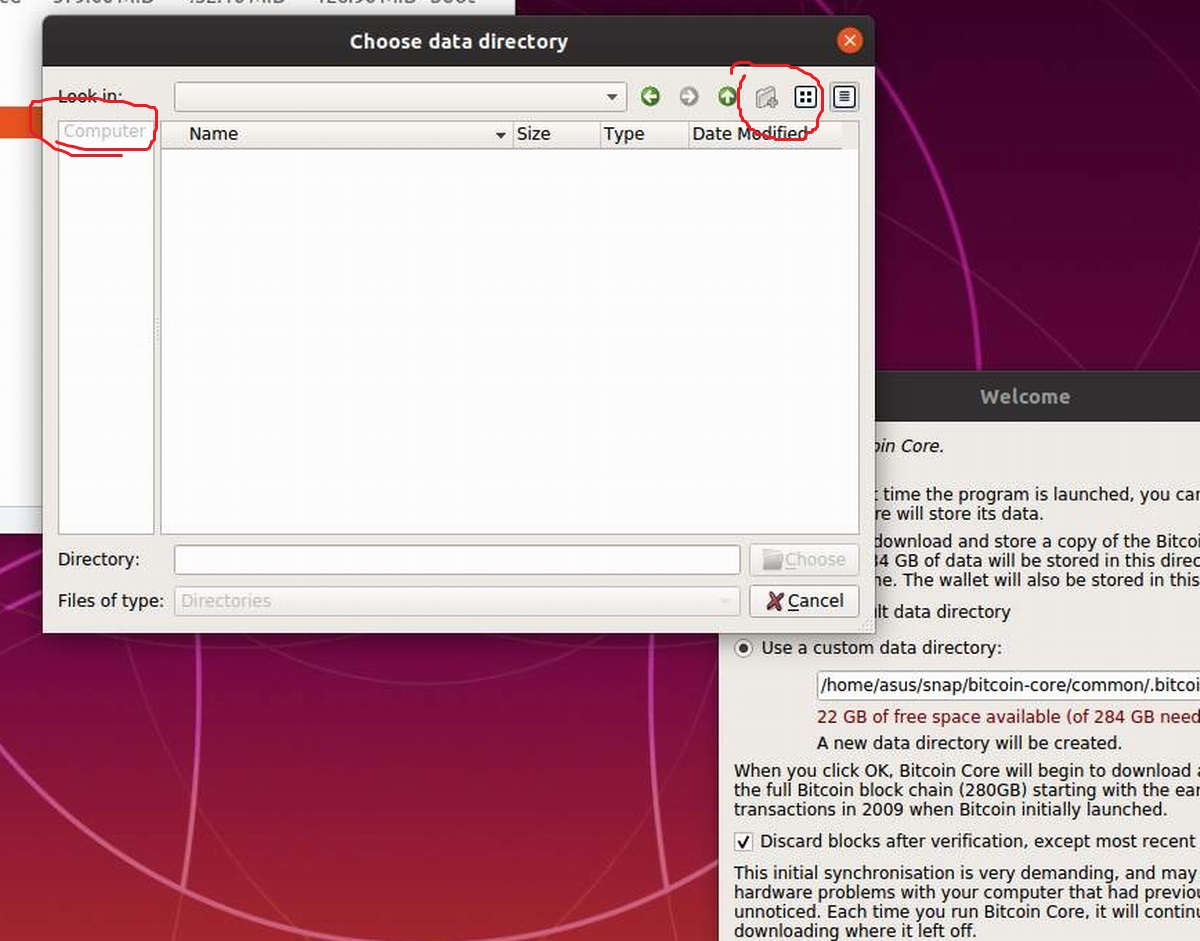Toggle Discard blocks after verification checkbox
This screenshot has height=941, width=1200.
(x=743, y=842)
